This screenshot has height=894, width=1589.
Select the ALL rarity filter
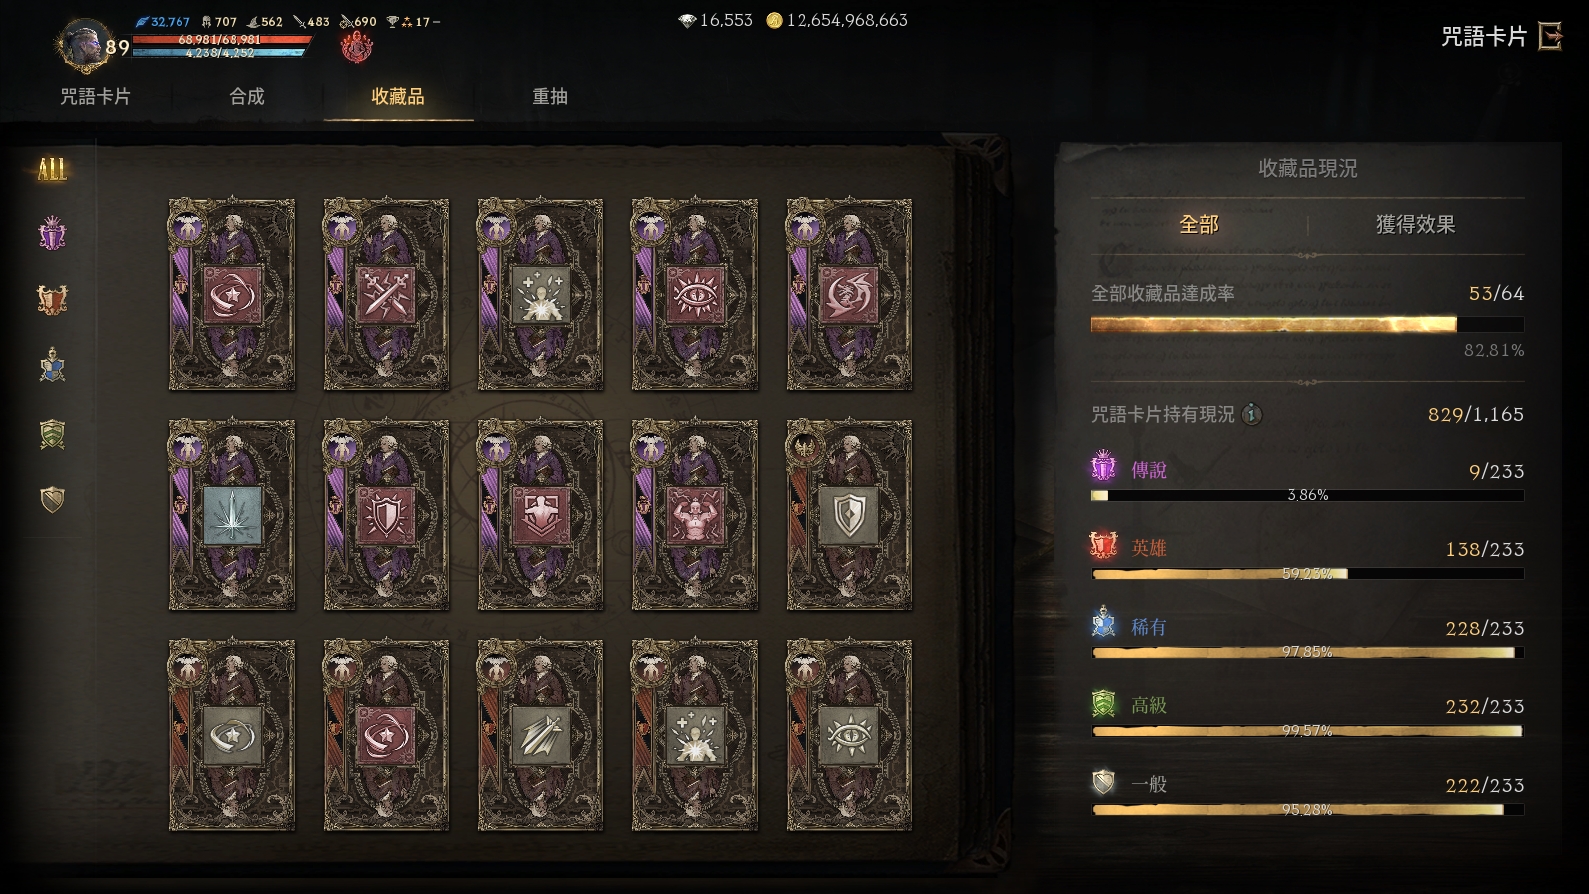tap(52, 169)
